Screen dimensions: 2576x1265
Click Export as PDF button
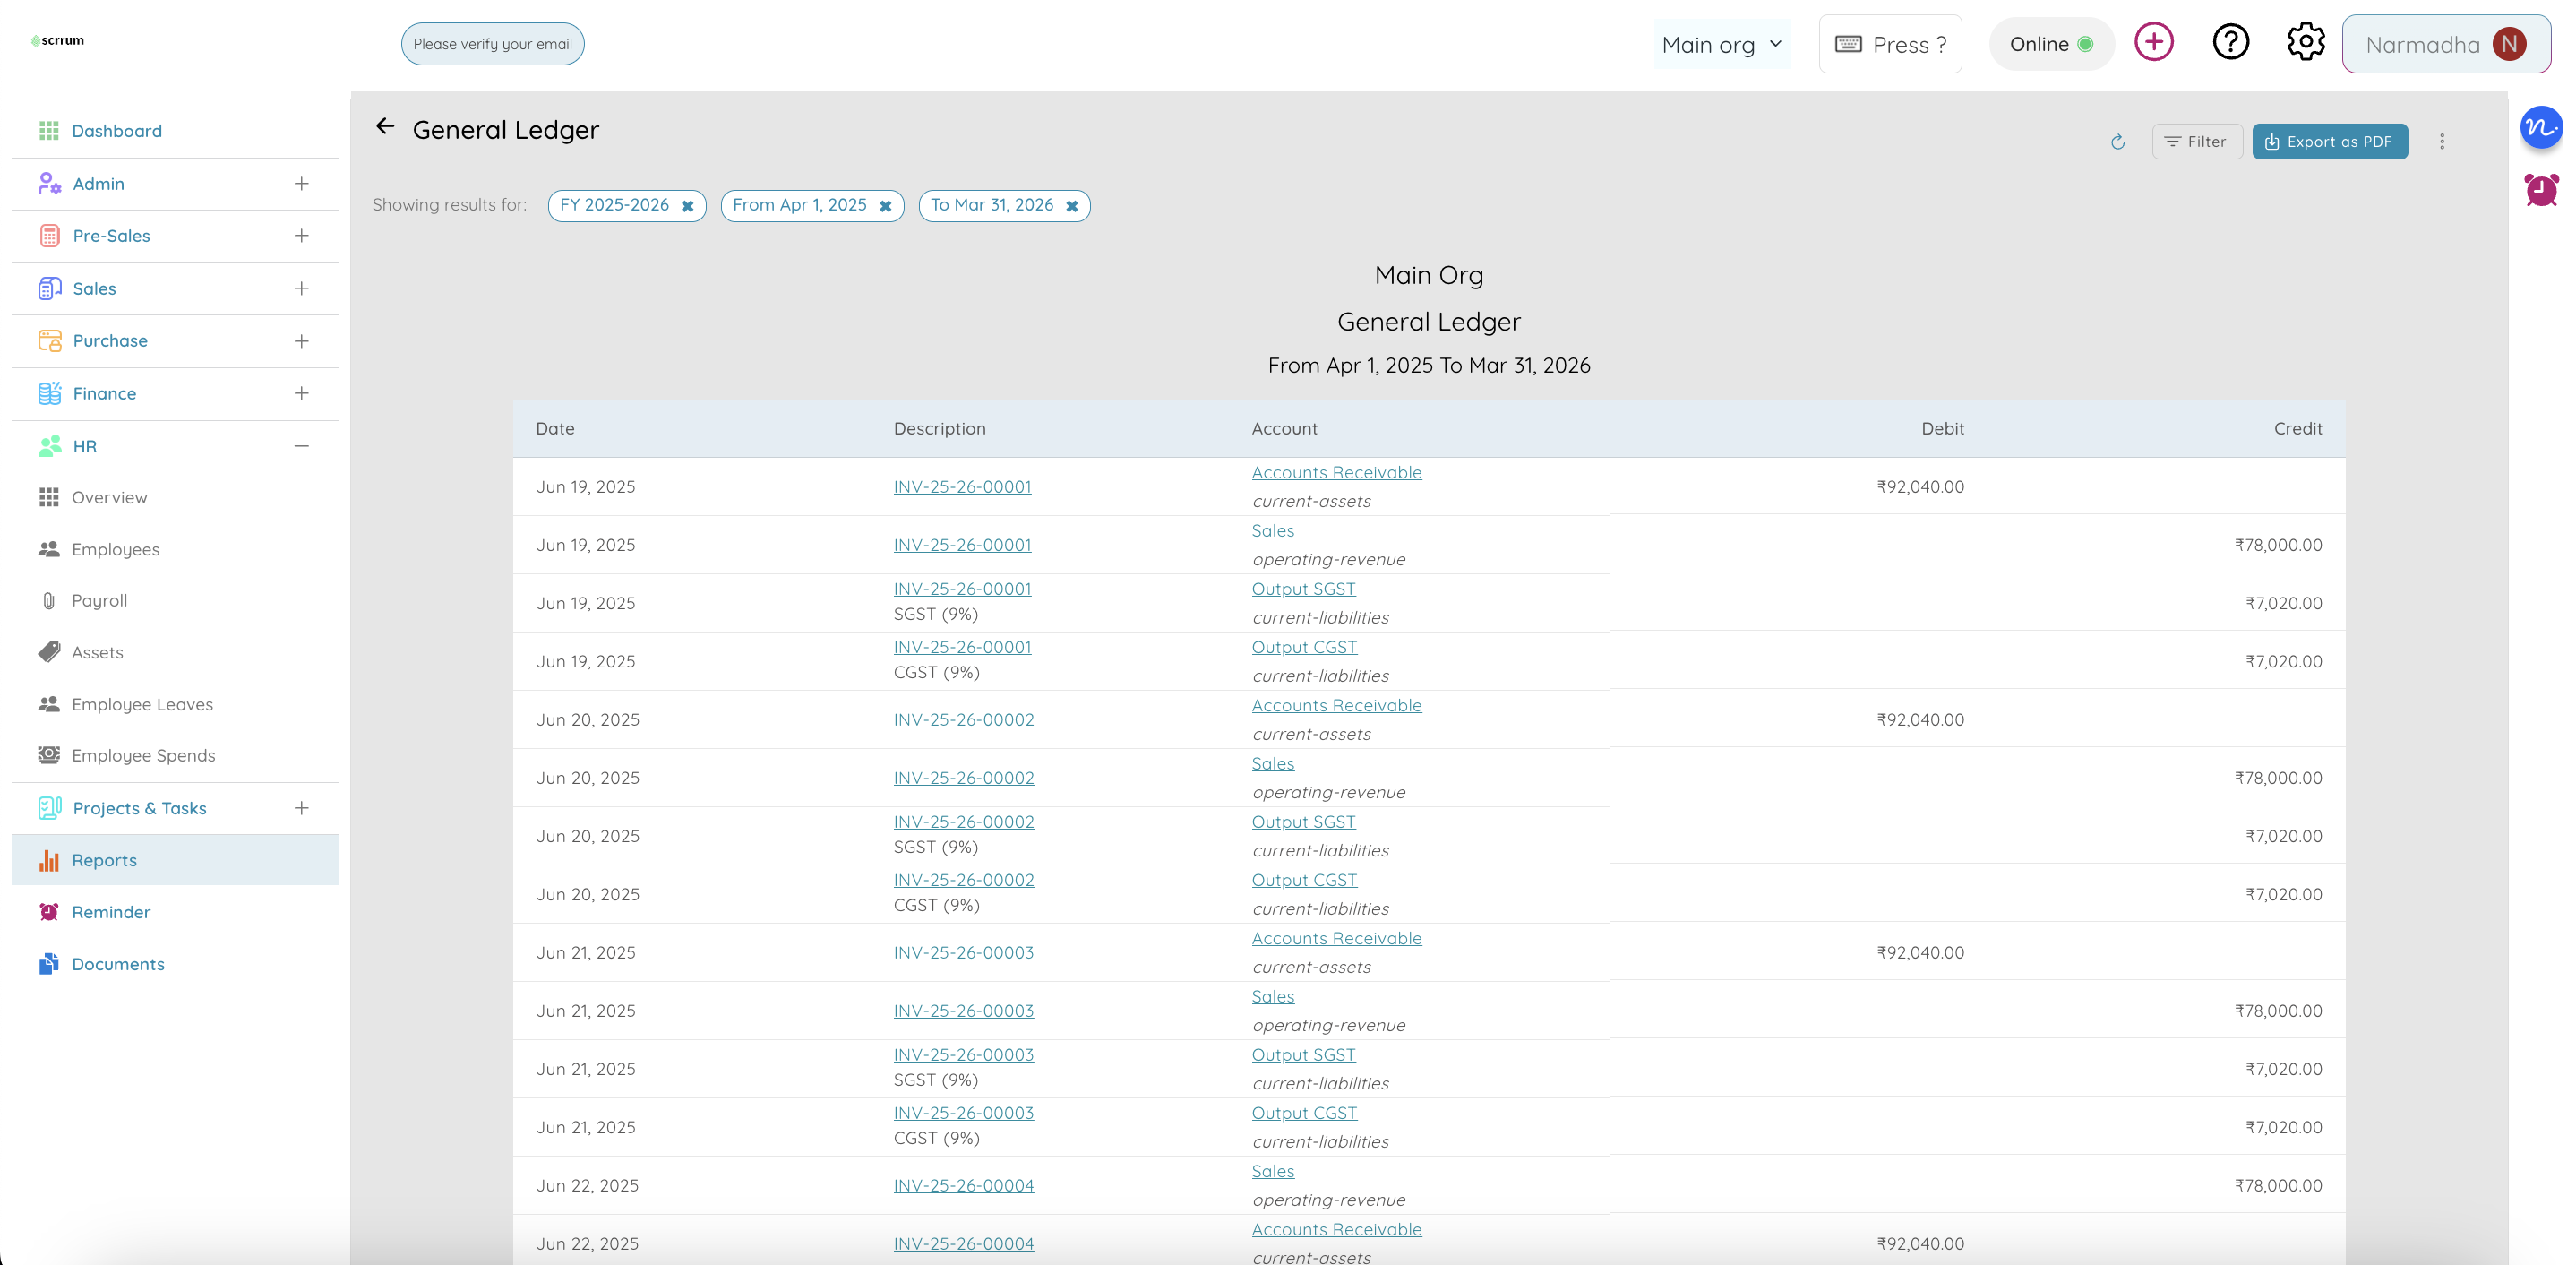coord(2330,141)
